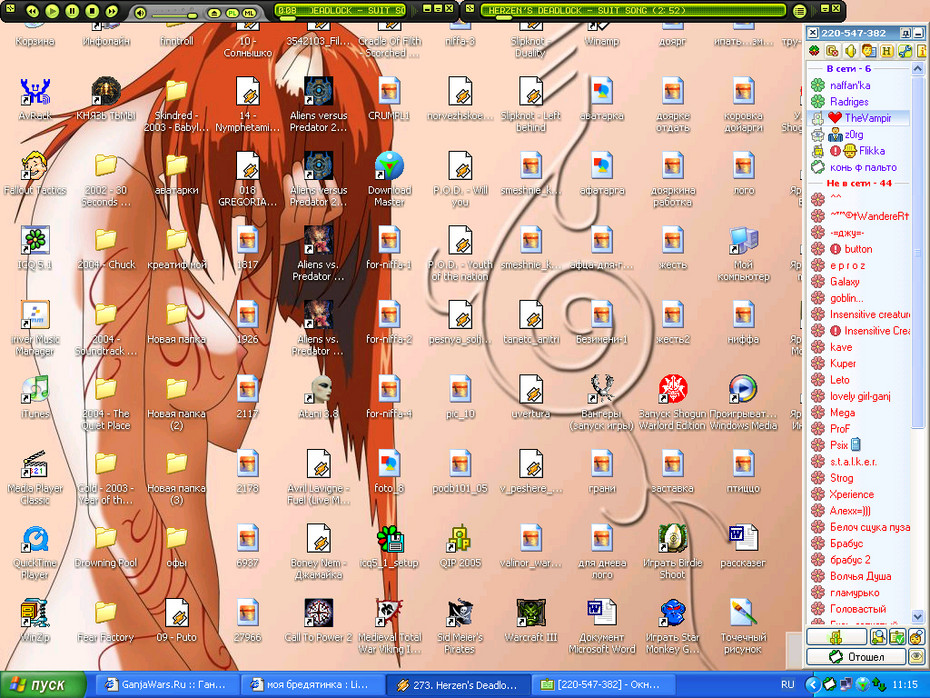Screen dimensions: 930x698
Task: Switch to the GanjaWars.Ru taskbar window
Action: [167, 684]
